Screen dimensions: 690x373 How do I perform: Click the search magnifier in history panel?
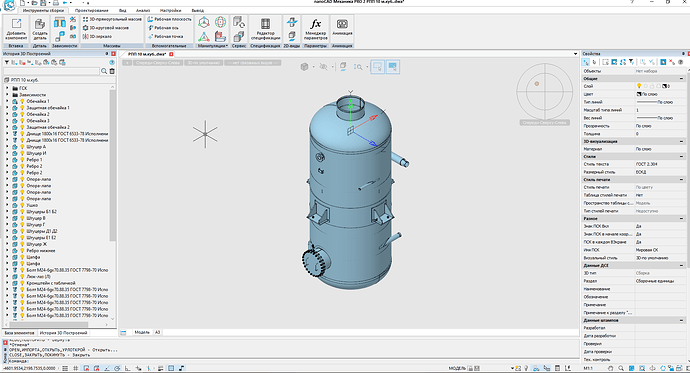104,71
